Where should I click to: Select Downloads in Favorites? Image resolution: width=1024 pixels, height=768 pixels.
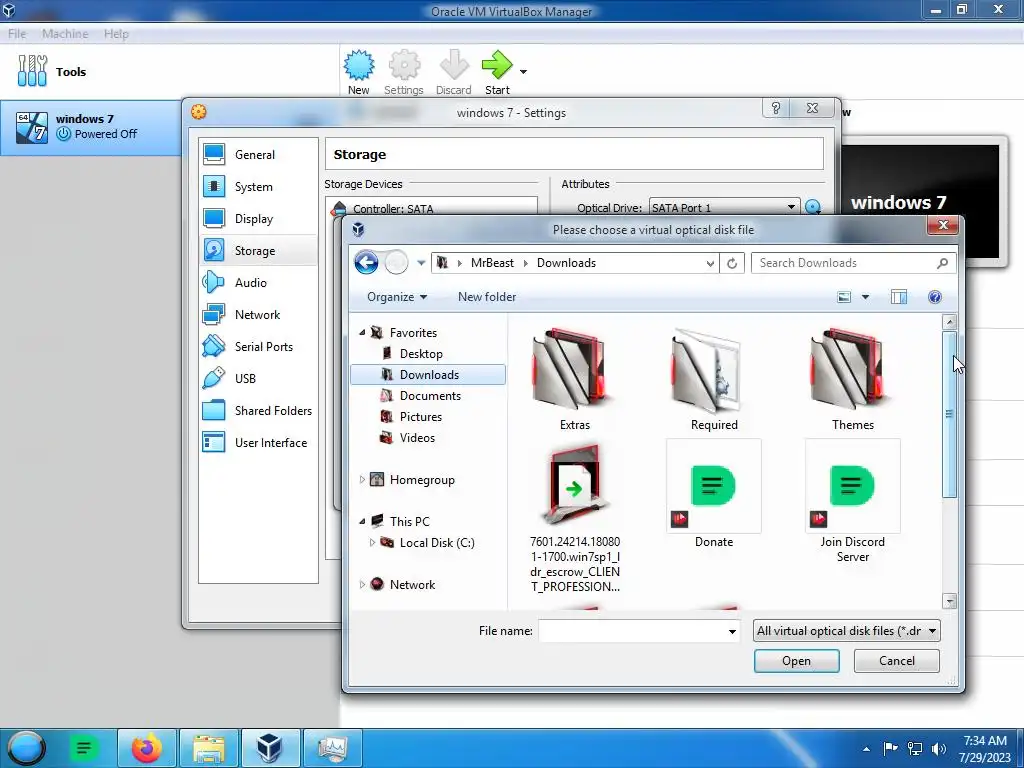click(428, 375)
